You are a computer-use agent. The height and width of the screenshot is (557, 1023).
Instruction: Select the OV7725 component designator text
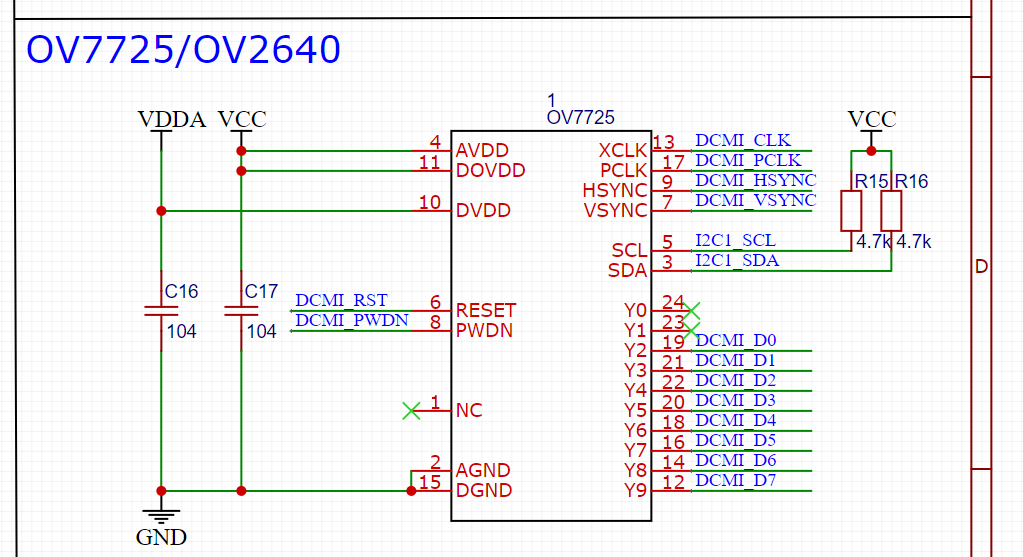(581, 117)
